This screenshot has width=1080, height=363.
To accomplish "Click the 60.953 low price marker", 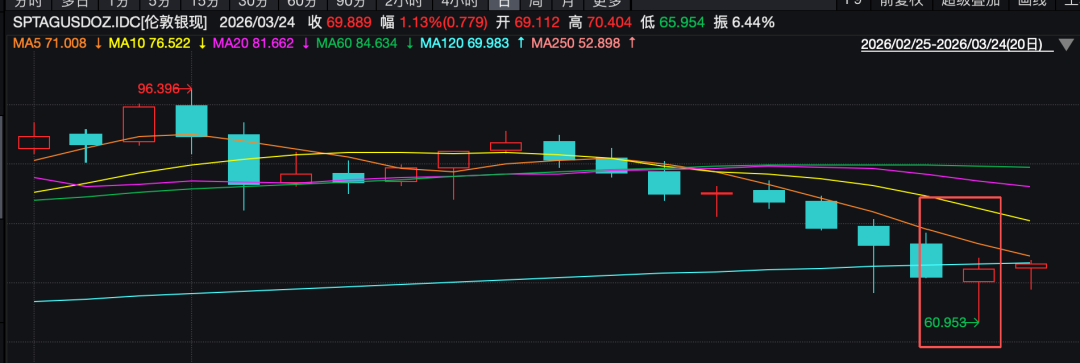I will coord(945,322).
